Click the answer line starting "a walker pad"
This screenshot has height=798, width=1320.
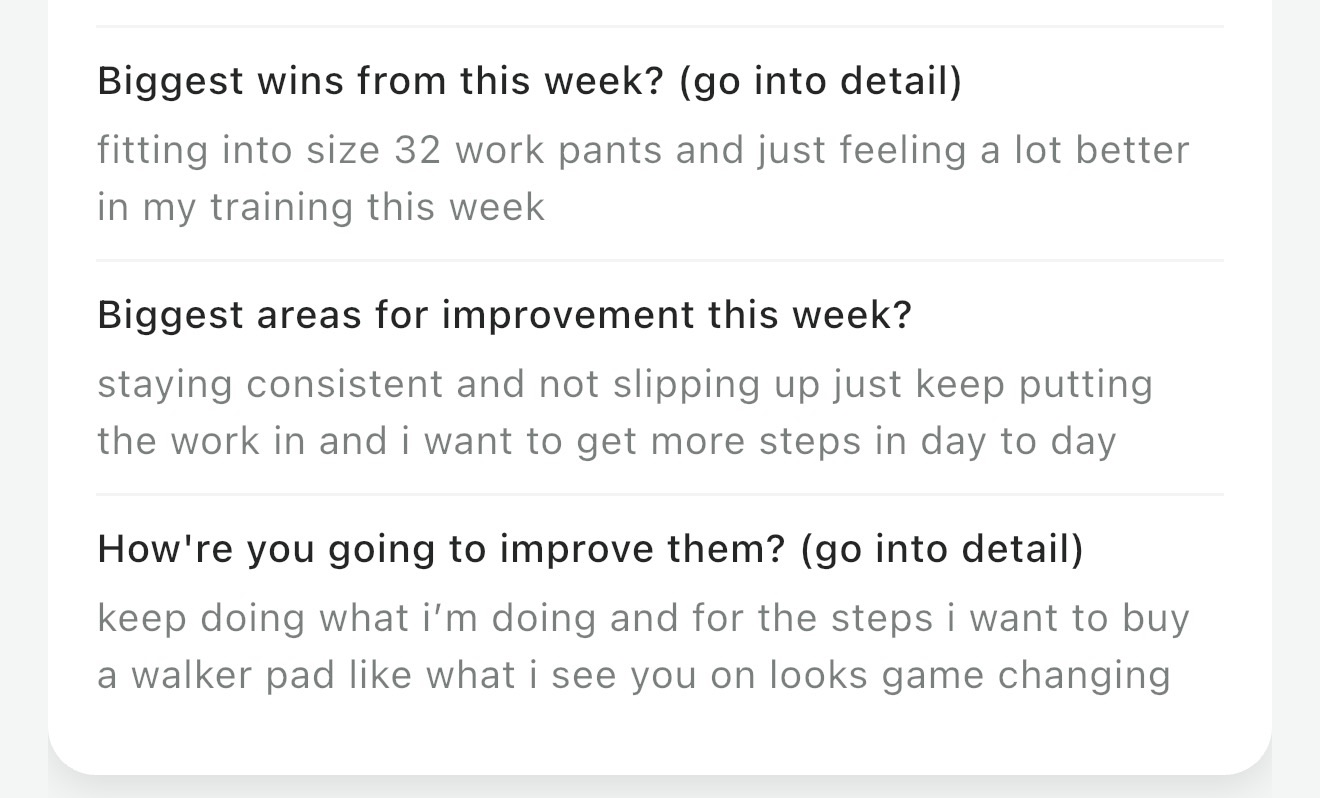(x=634, y=675)
